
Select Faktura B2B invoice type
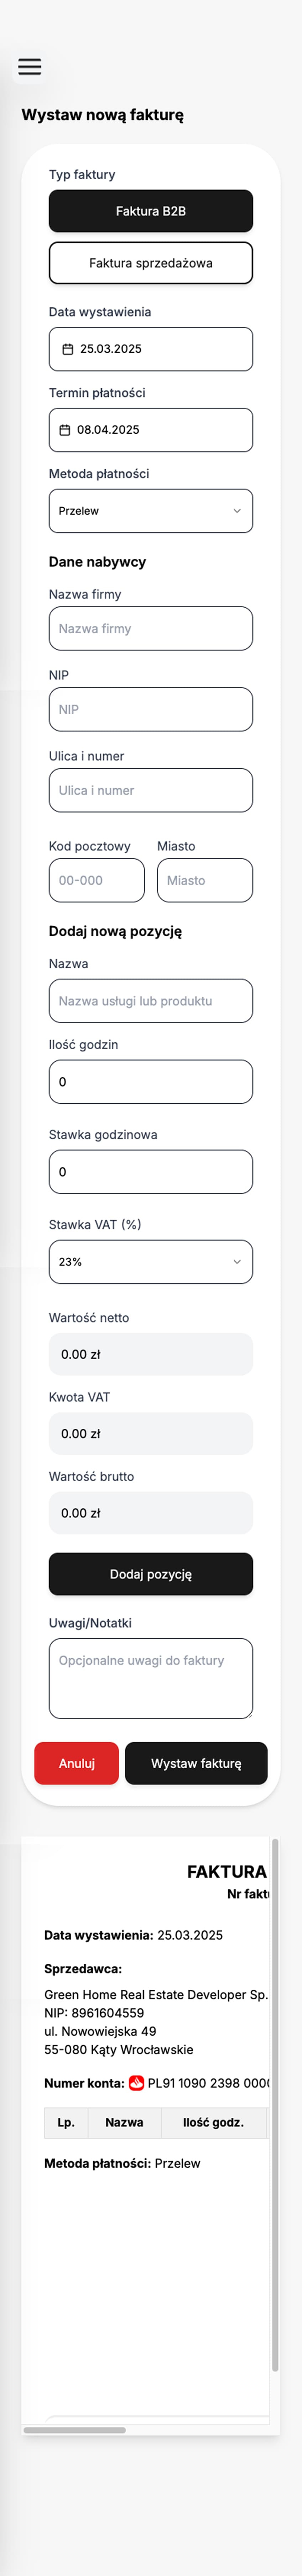pyautogui.click(x=151, y=211)
